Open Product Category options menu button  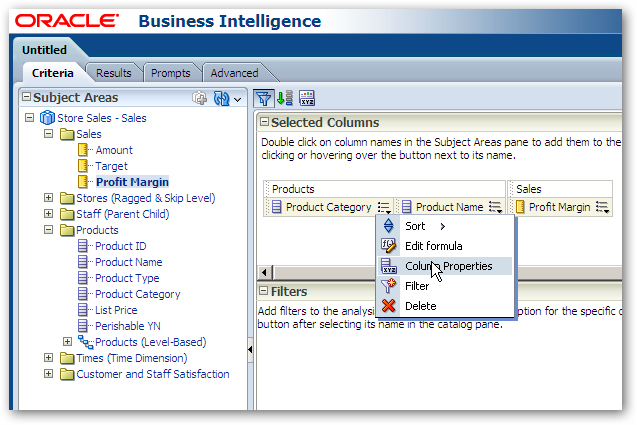[384, 208]
